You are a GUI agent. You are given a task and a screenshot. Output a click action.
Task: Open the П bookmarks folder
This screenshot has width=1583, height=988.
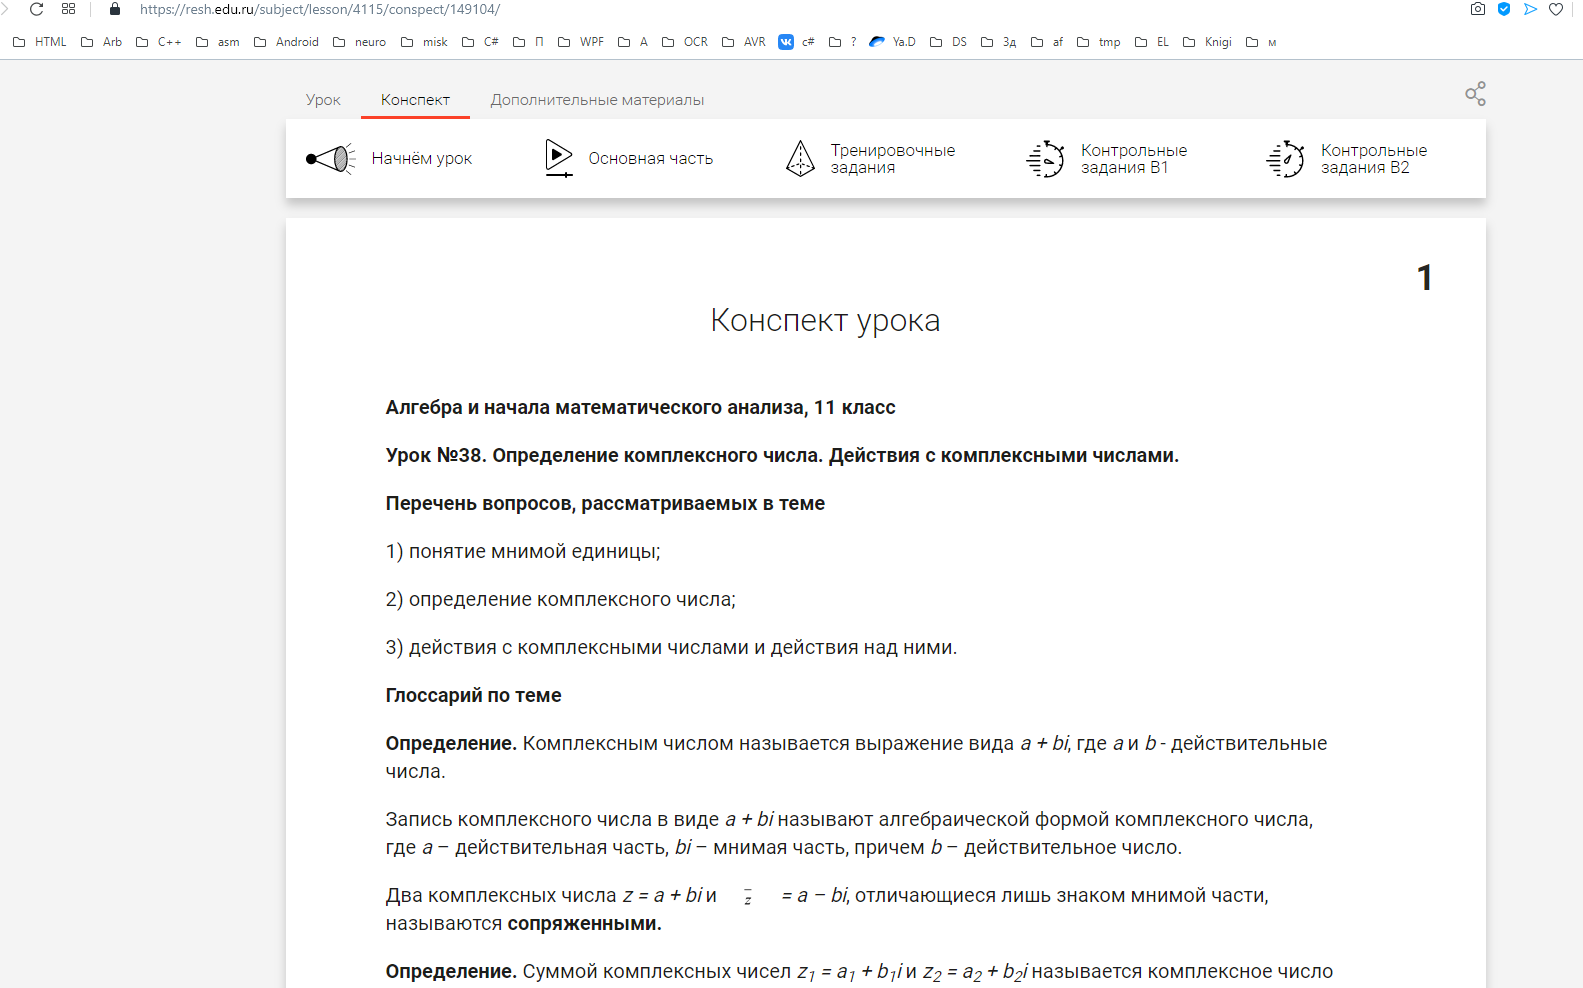click(529, 42)
